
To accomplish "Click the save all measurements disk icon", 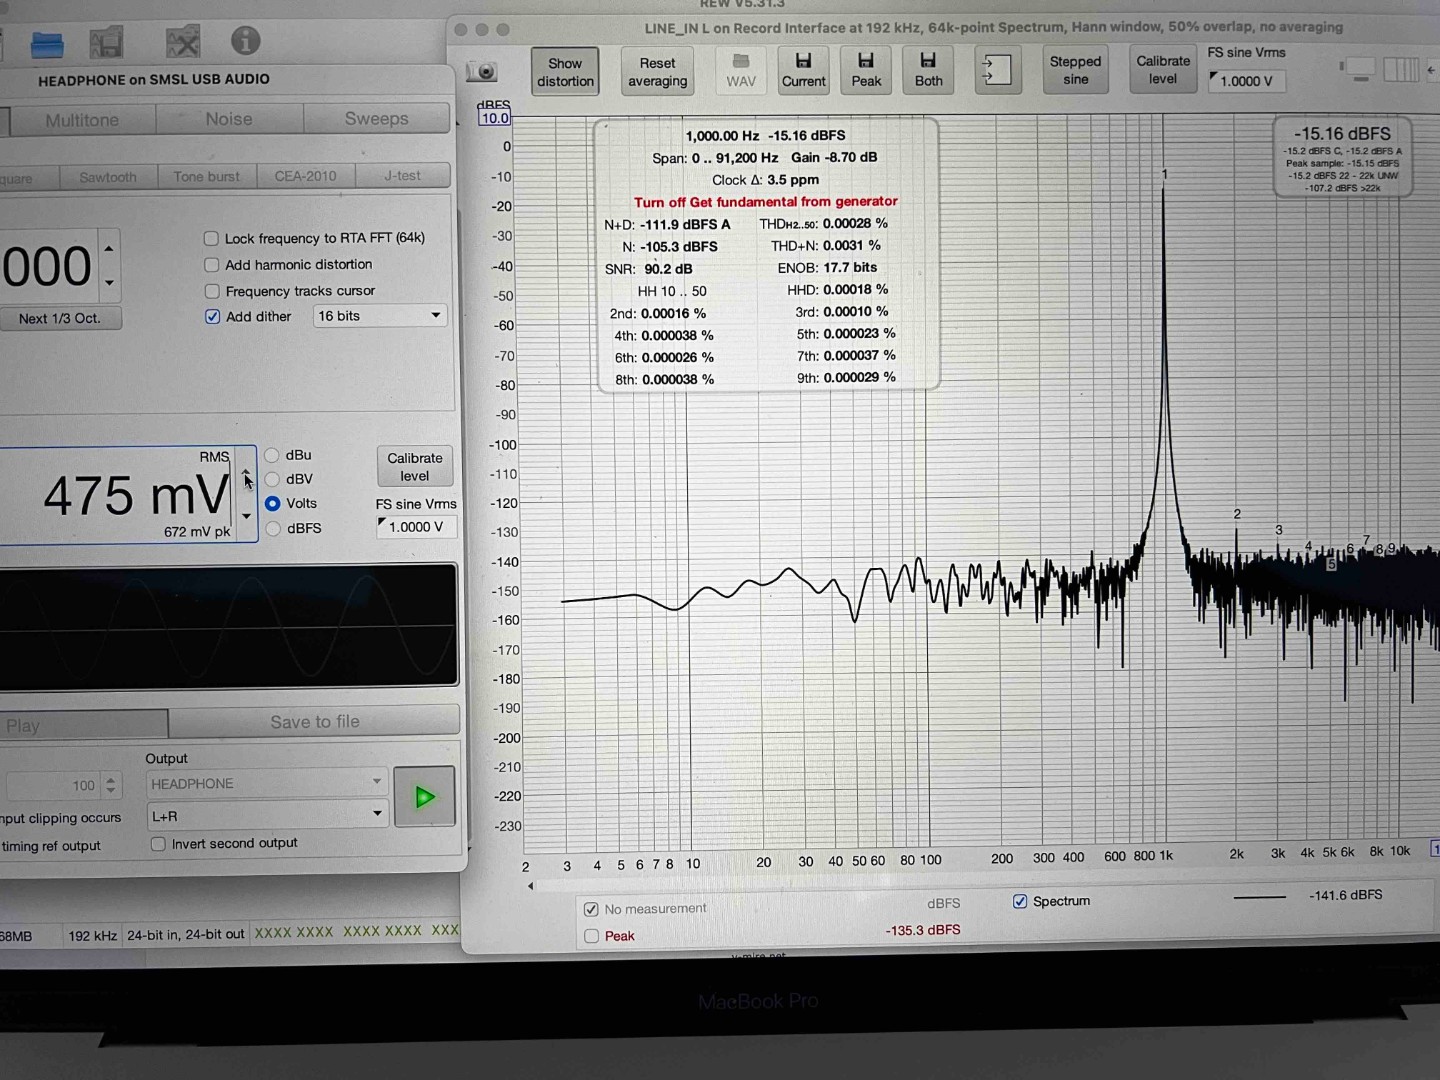I will 106,42.
